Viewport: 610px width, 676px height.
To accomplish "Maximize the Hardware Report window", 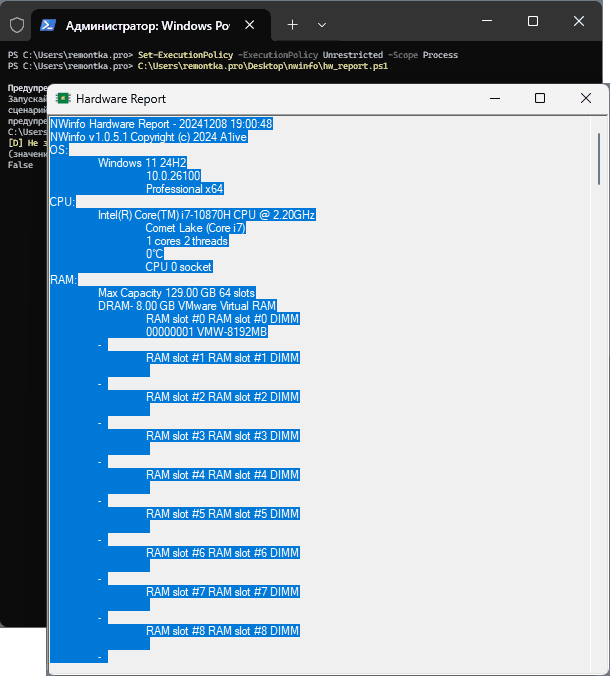I will pos(540,98).
